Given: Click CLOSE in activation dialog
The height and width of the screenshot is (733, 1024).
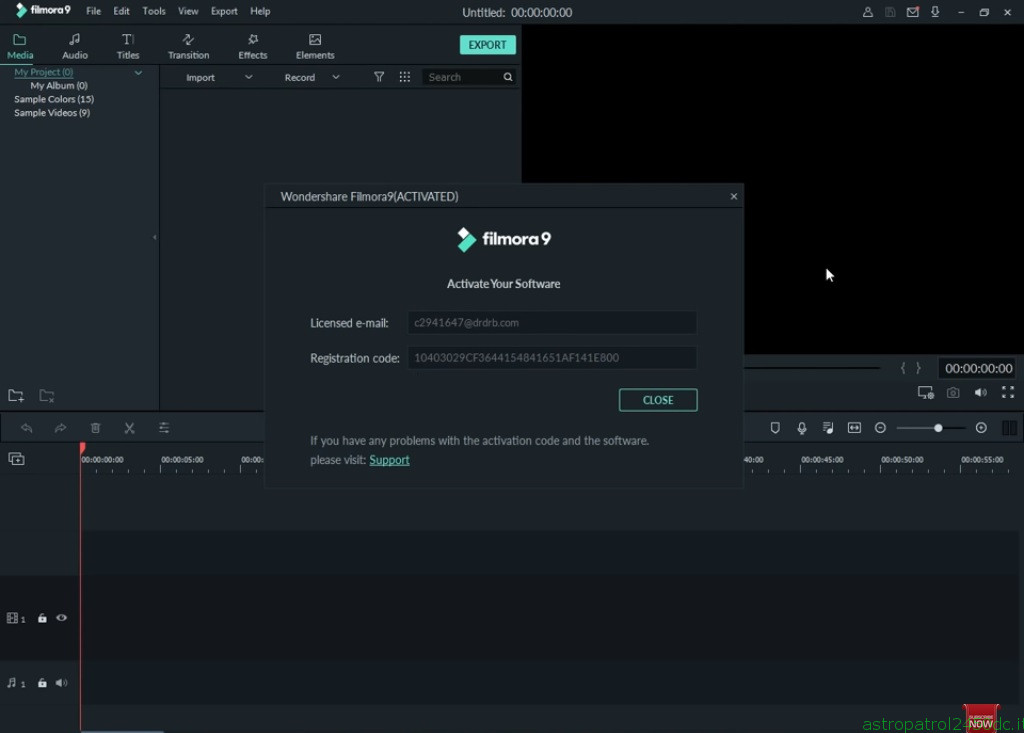Looking at the screenshot, I should click(x=658, y=400).
